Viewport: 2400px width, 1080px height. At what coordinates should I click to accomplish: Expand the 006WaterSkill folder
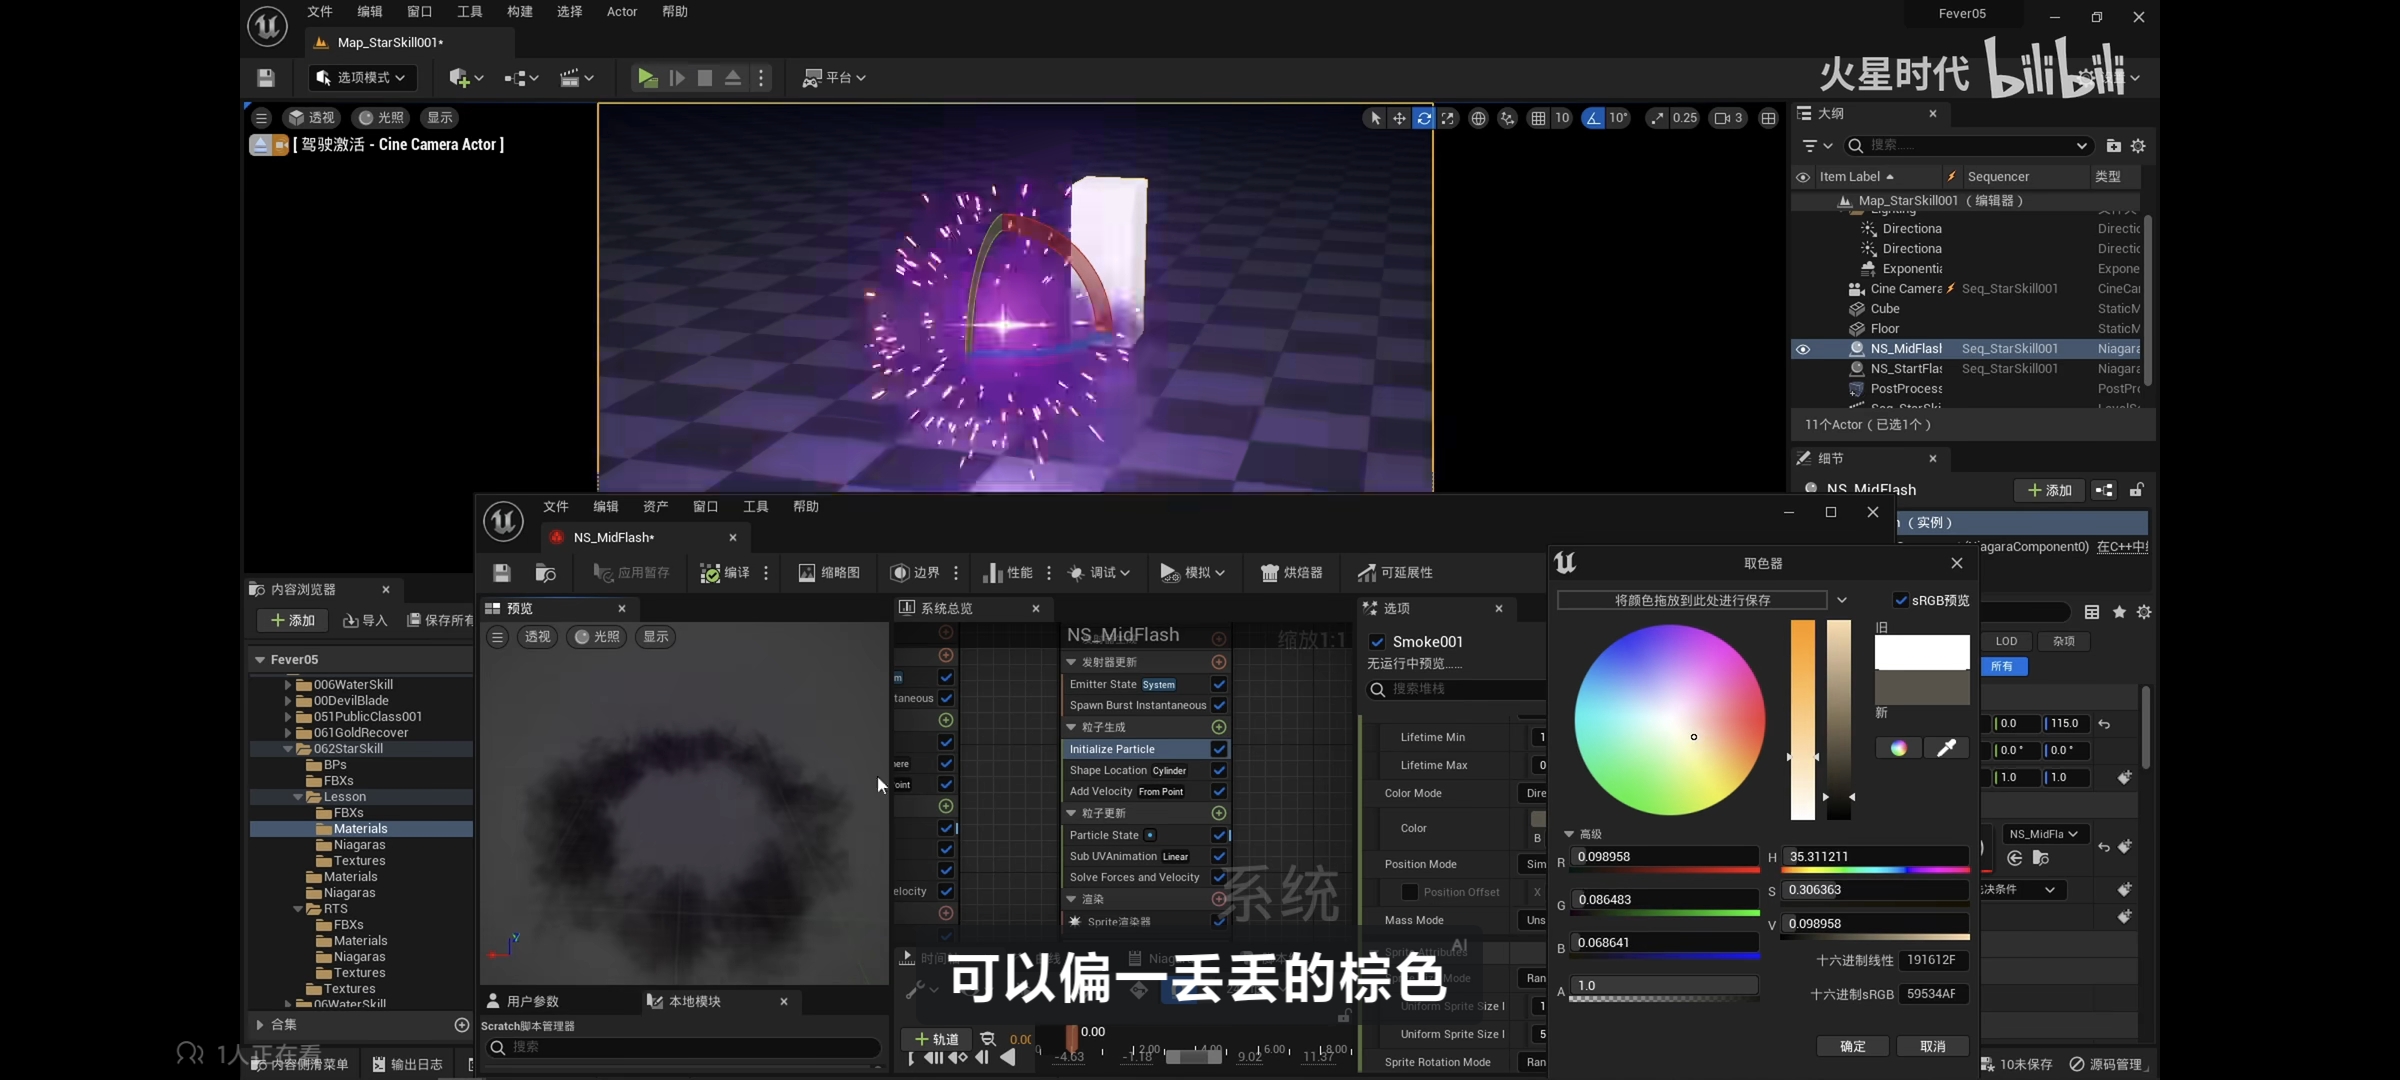click(x=288, y=685)
